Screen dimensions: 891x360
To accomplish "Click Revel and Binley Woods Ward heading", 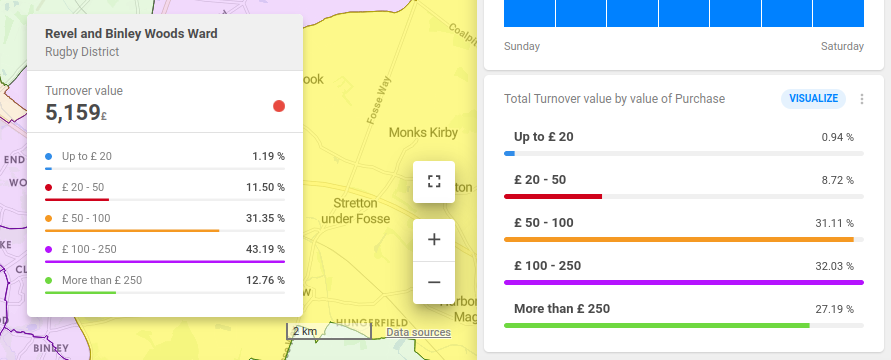I will click(x=131, y=34).
